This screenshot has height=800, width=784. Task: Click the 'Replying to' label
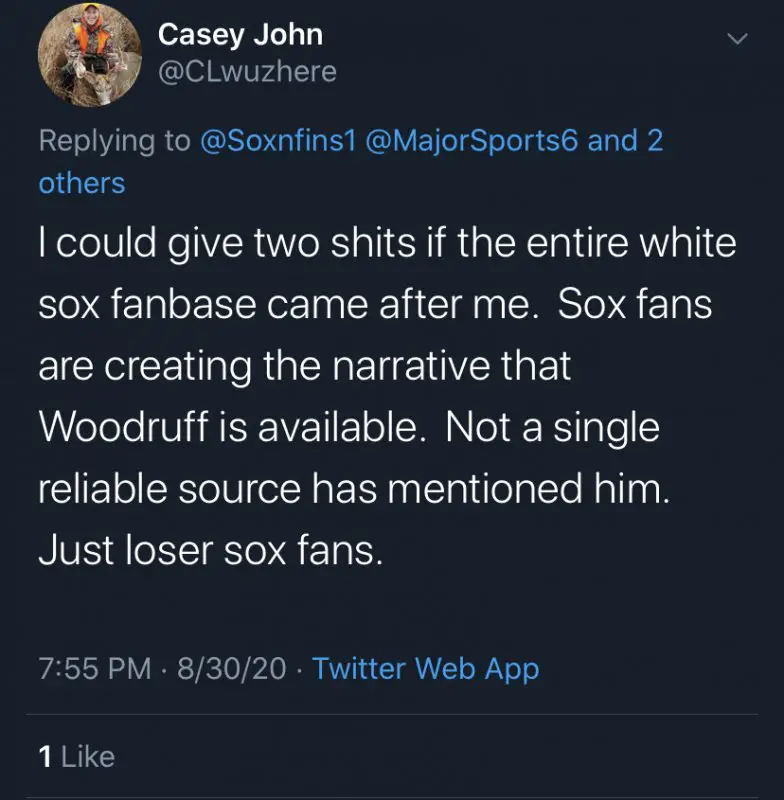click(114, 140)
